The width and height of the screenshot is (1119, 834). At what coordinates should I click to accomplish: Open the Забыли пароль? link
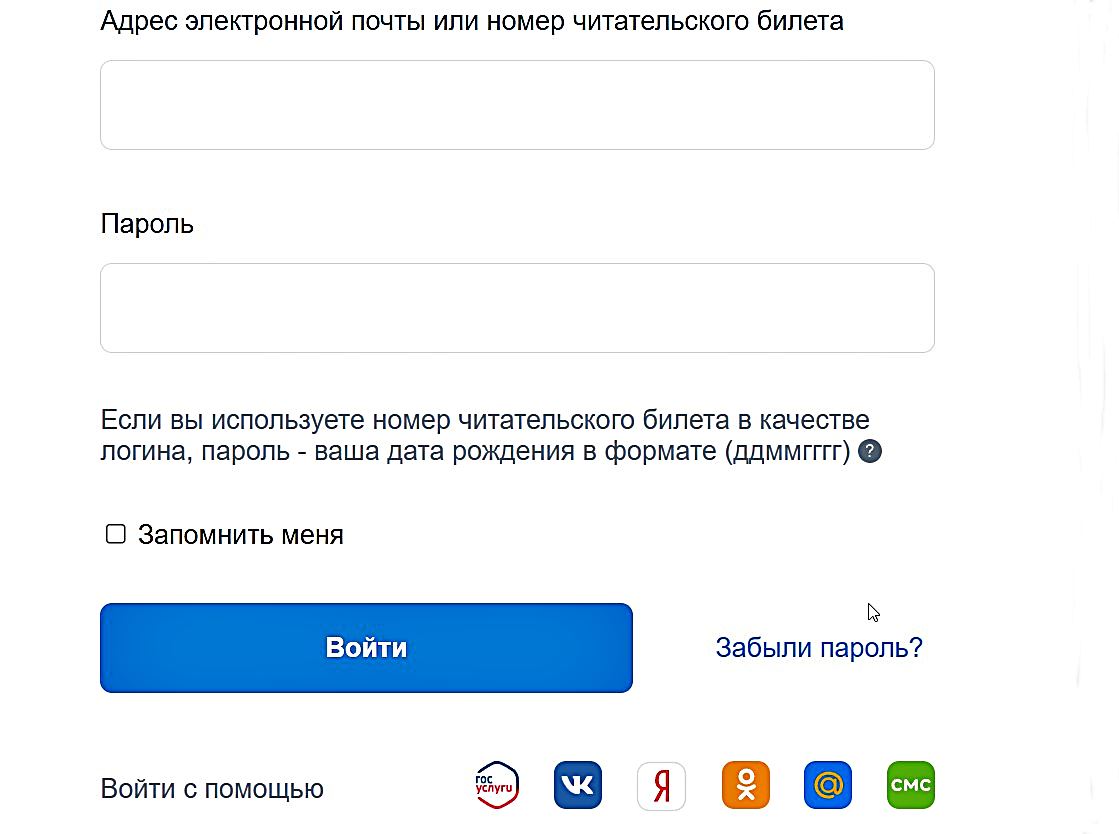tap(819, 648)
